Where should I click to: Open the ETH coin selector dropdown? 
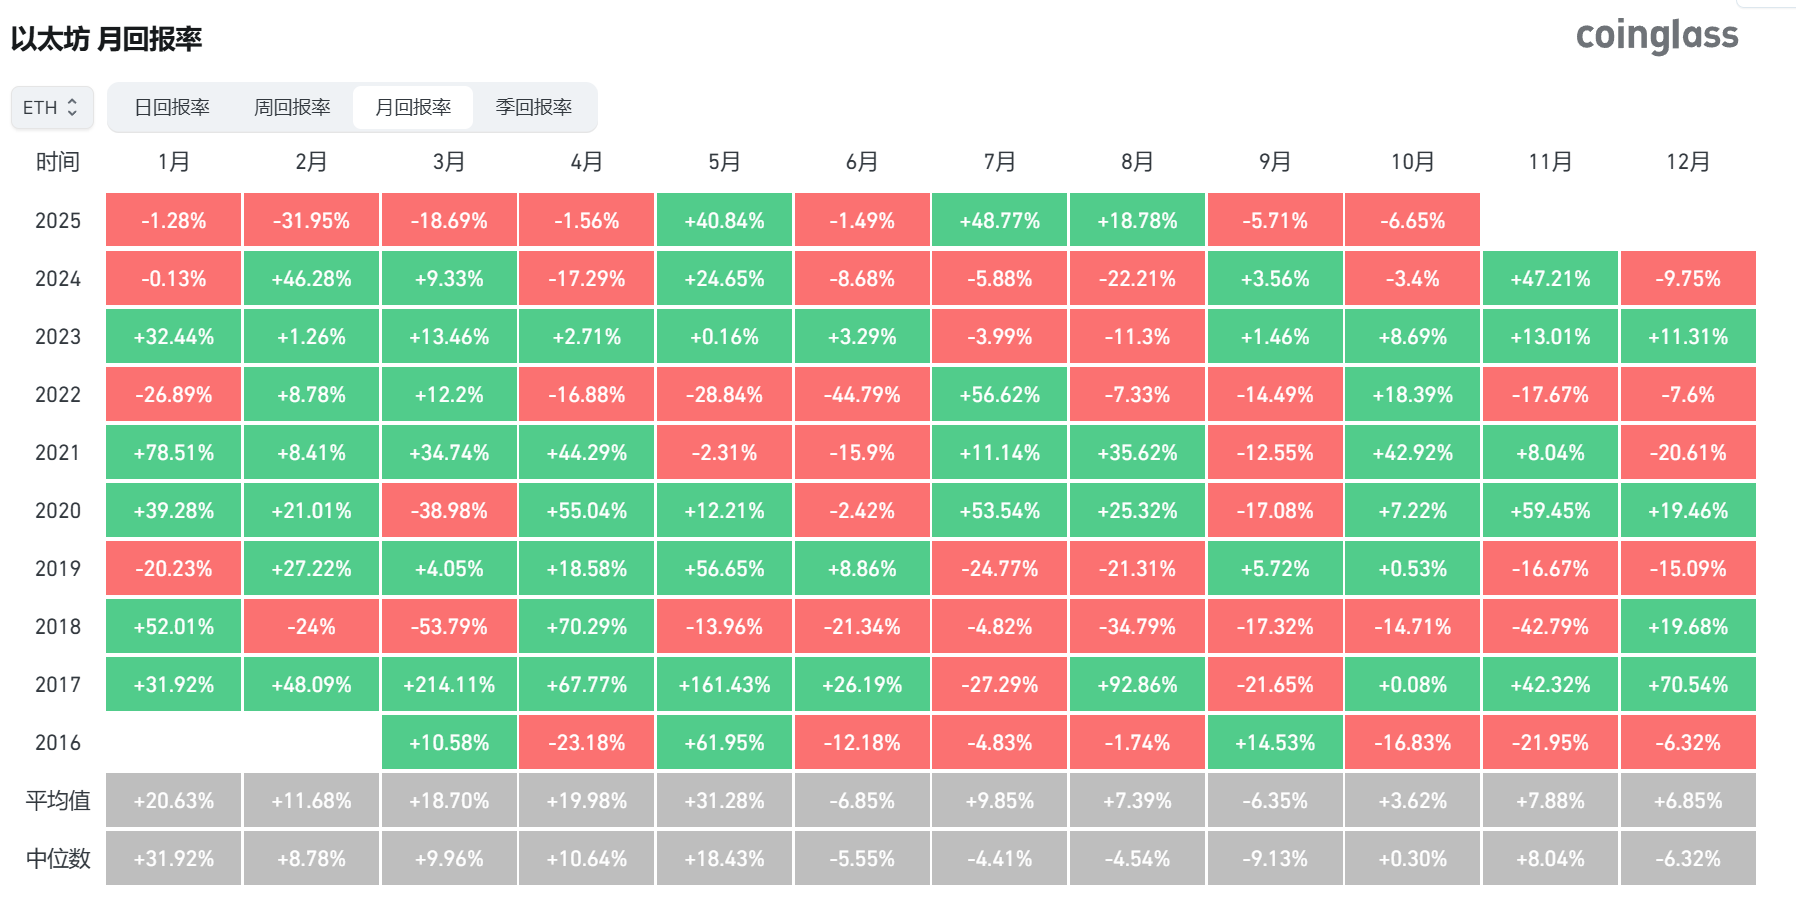52,107
